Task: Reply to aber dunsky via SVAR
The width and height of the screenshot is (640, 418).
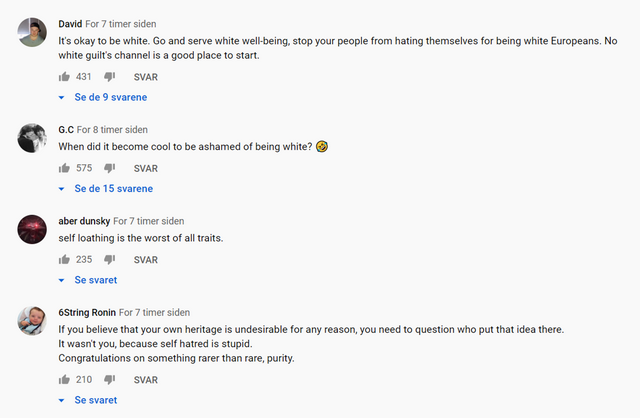Action: 146,260
